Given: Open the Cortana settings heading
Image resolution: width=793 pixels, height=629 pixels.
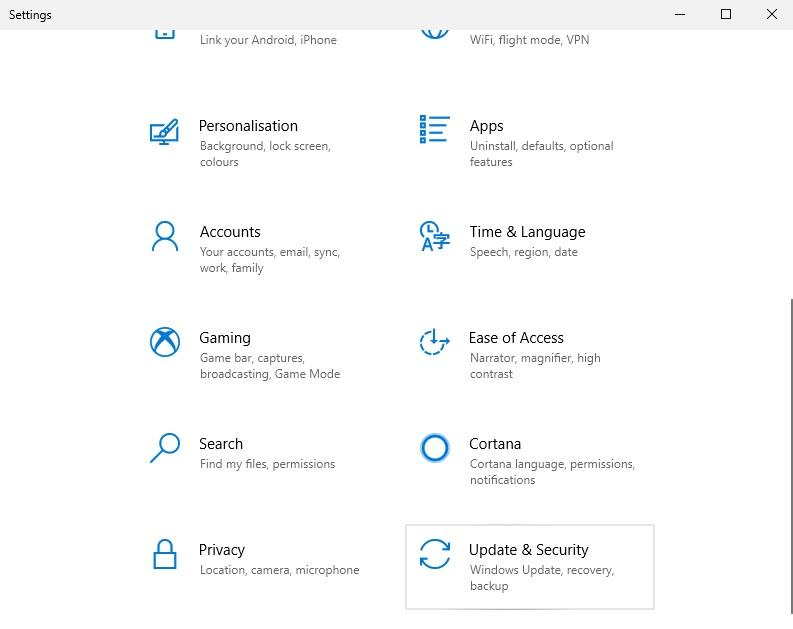Looking at the screenshot, I should (x=495, y=443).
